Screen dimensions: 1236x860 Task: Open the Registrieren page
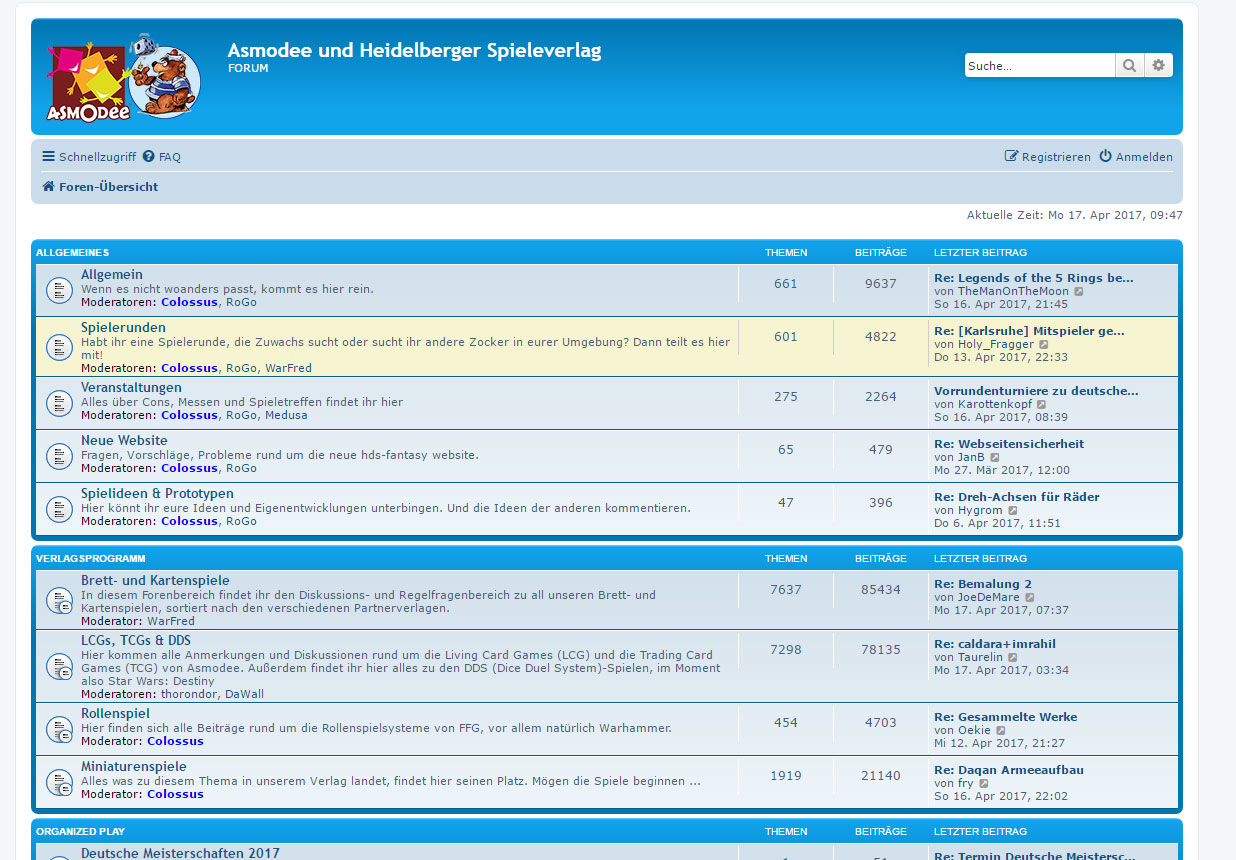[x=1047, y=157]
